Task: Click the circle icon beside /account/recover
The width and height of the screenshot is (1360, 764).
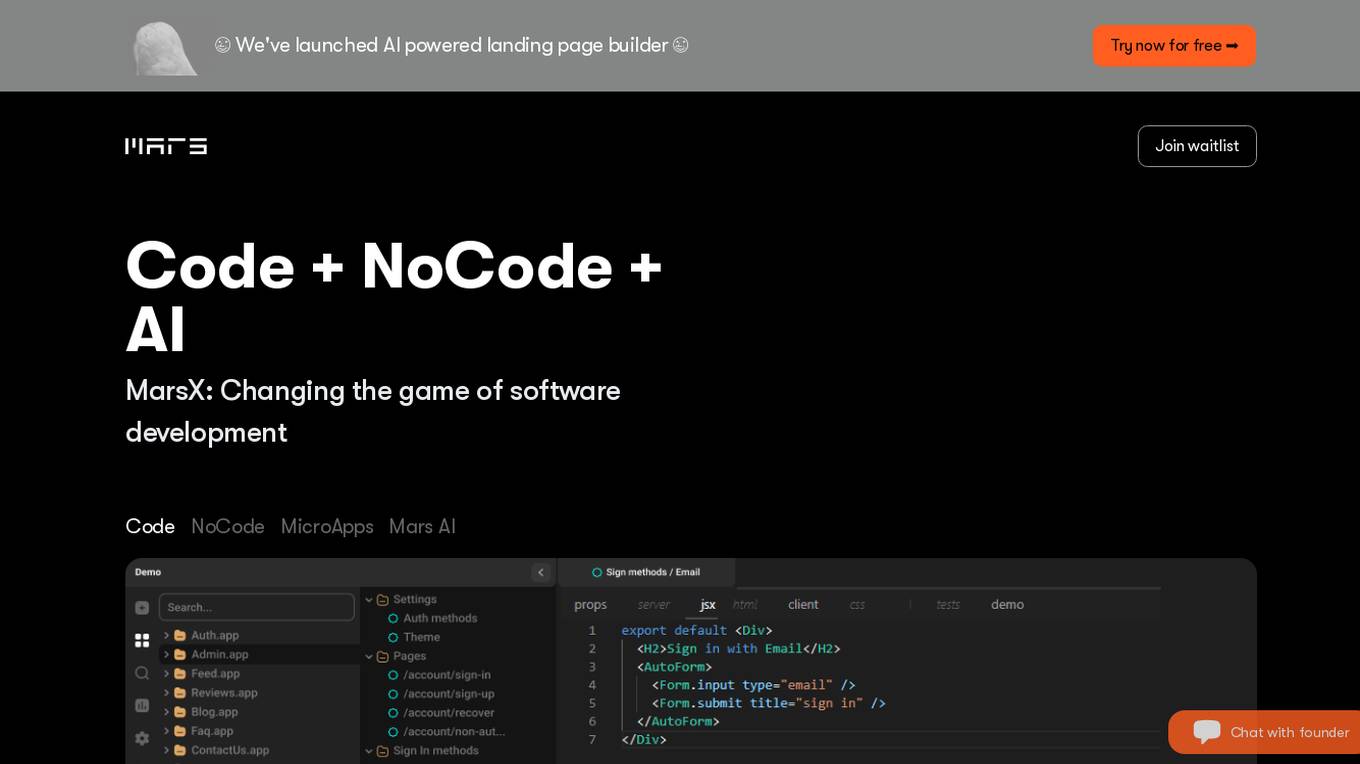Action: click(x=393, y=713)
